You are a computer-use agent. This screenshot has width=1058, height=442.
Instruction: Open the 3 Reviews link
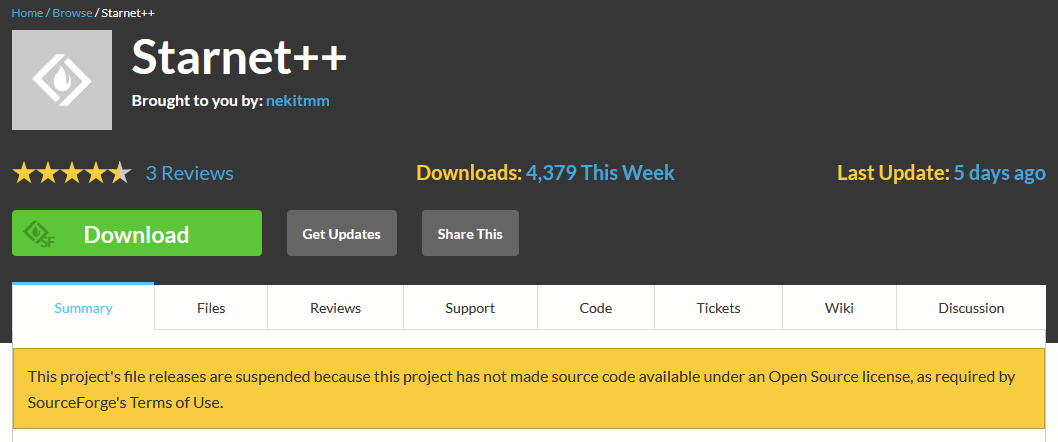point(189,173)
